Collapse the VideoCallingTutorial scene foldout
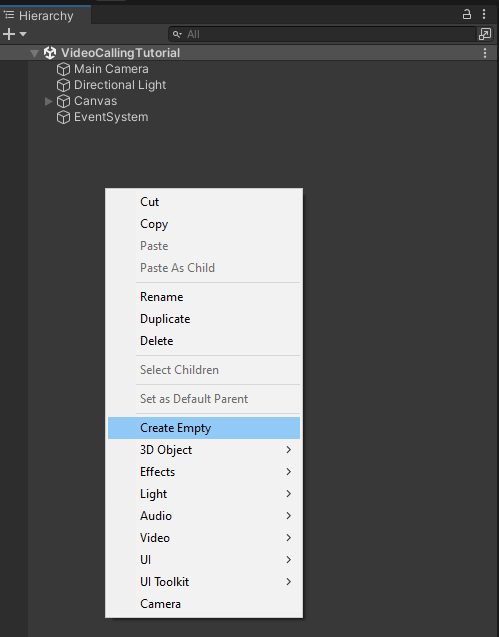Screen dimensions: 499x637 (35, 53)
